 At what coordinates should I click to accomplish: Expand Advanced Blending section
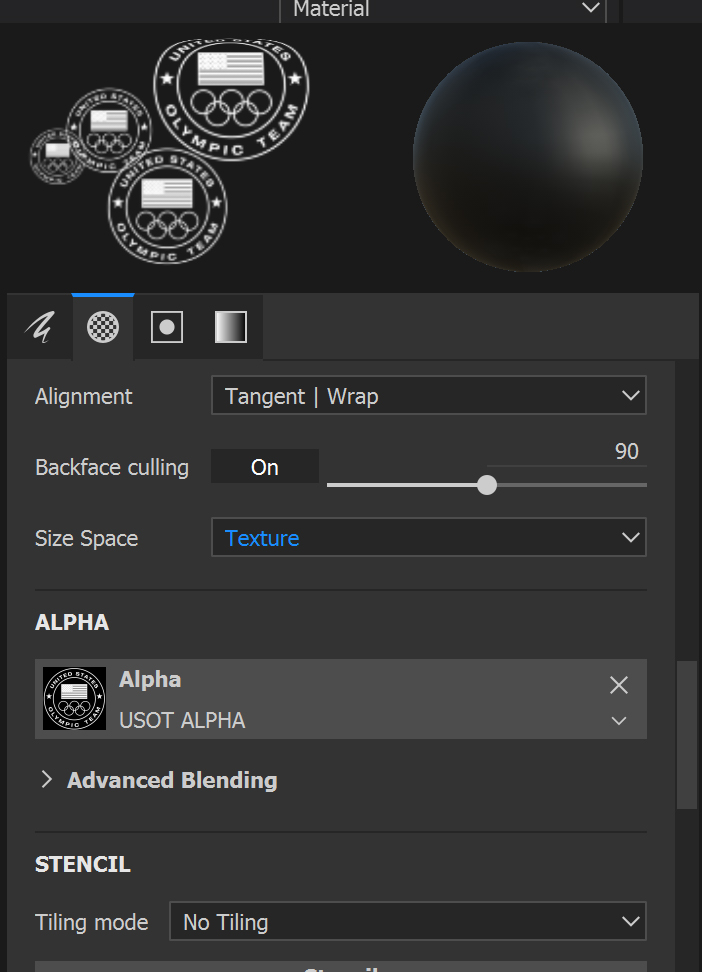(x=46, y=780)
